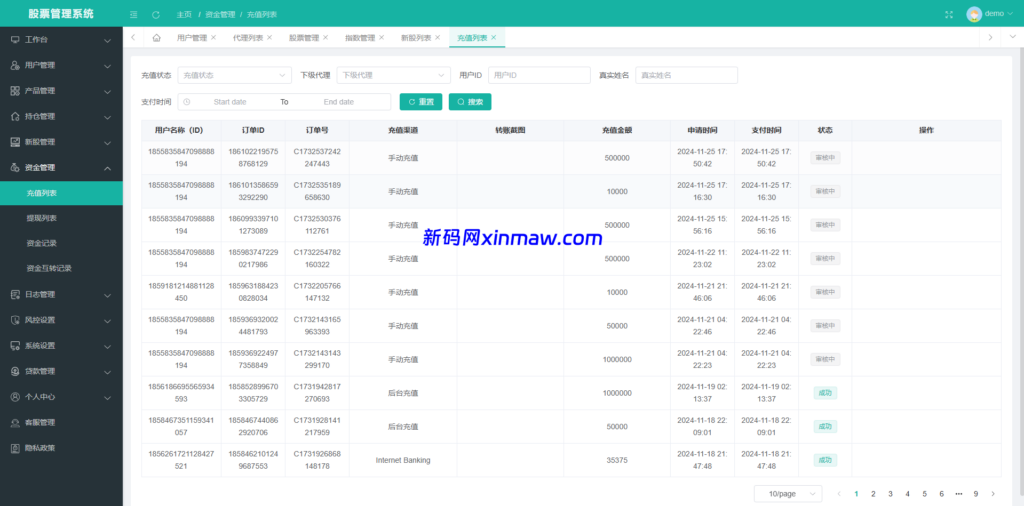
Task: Go to page 2 in pagination
Action: click(873, 494)
